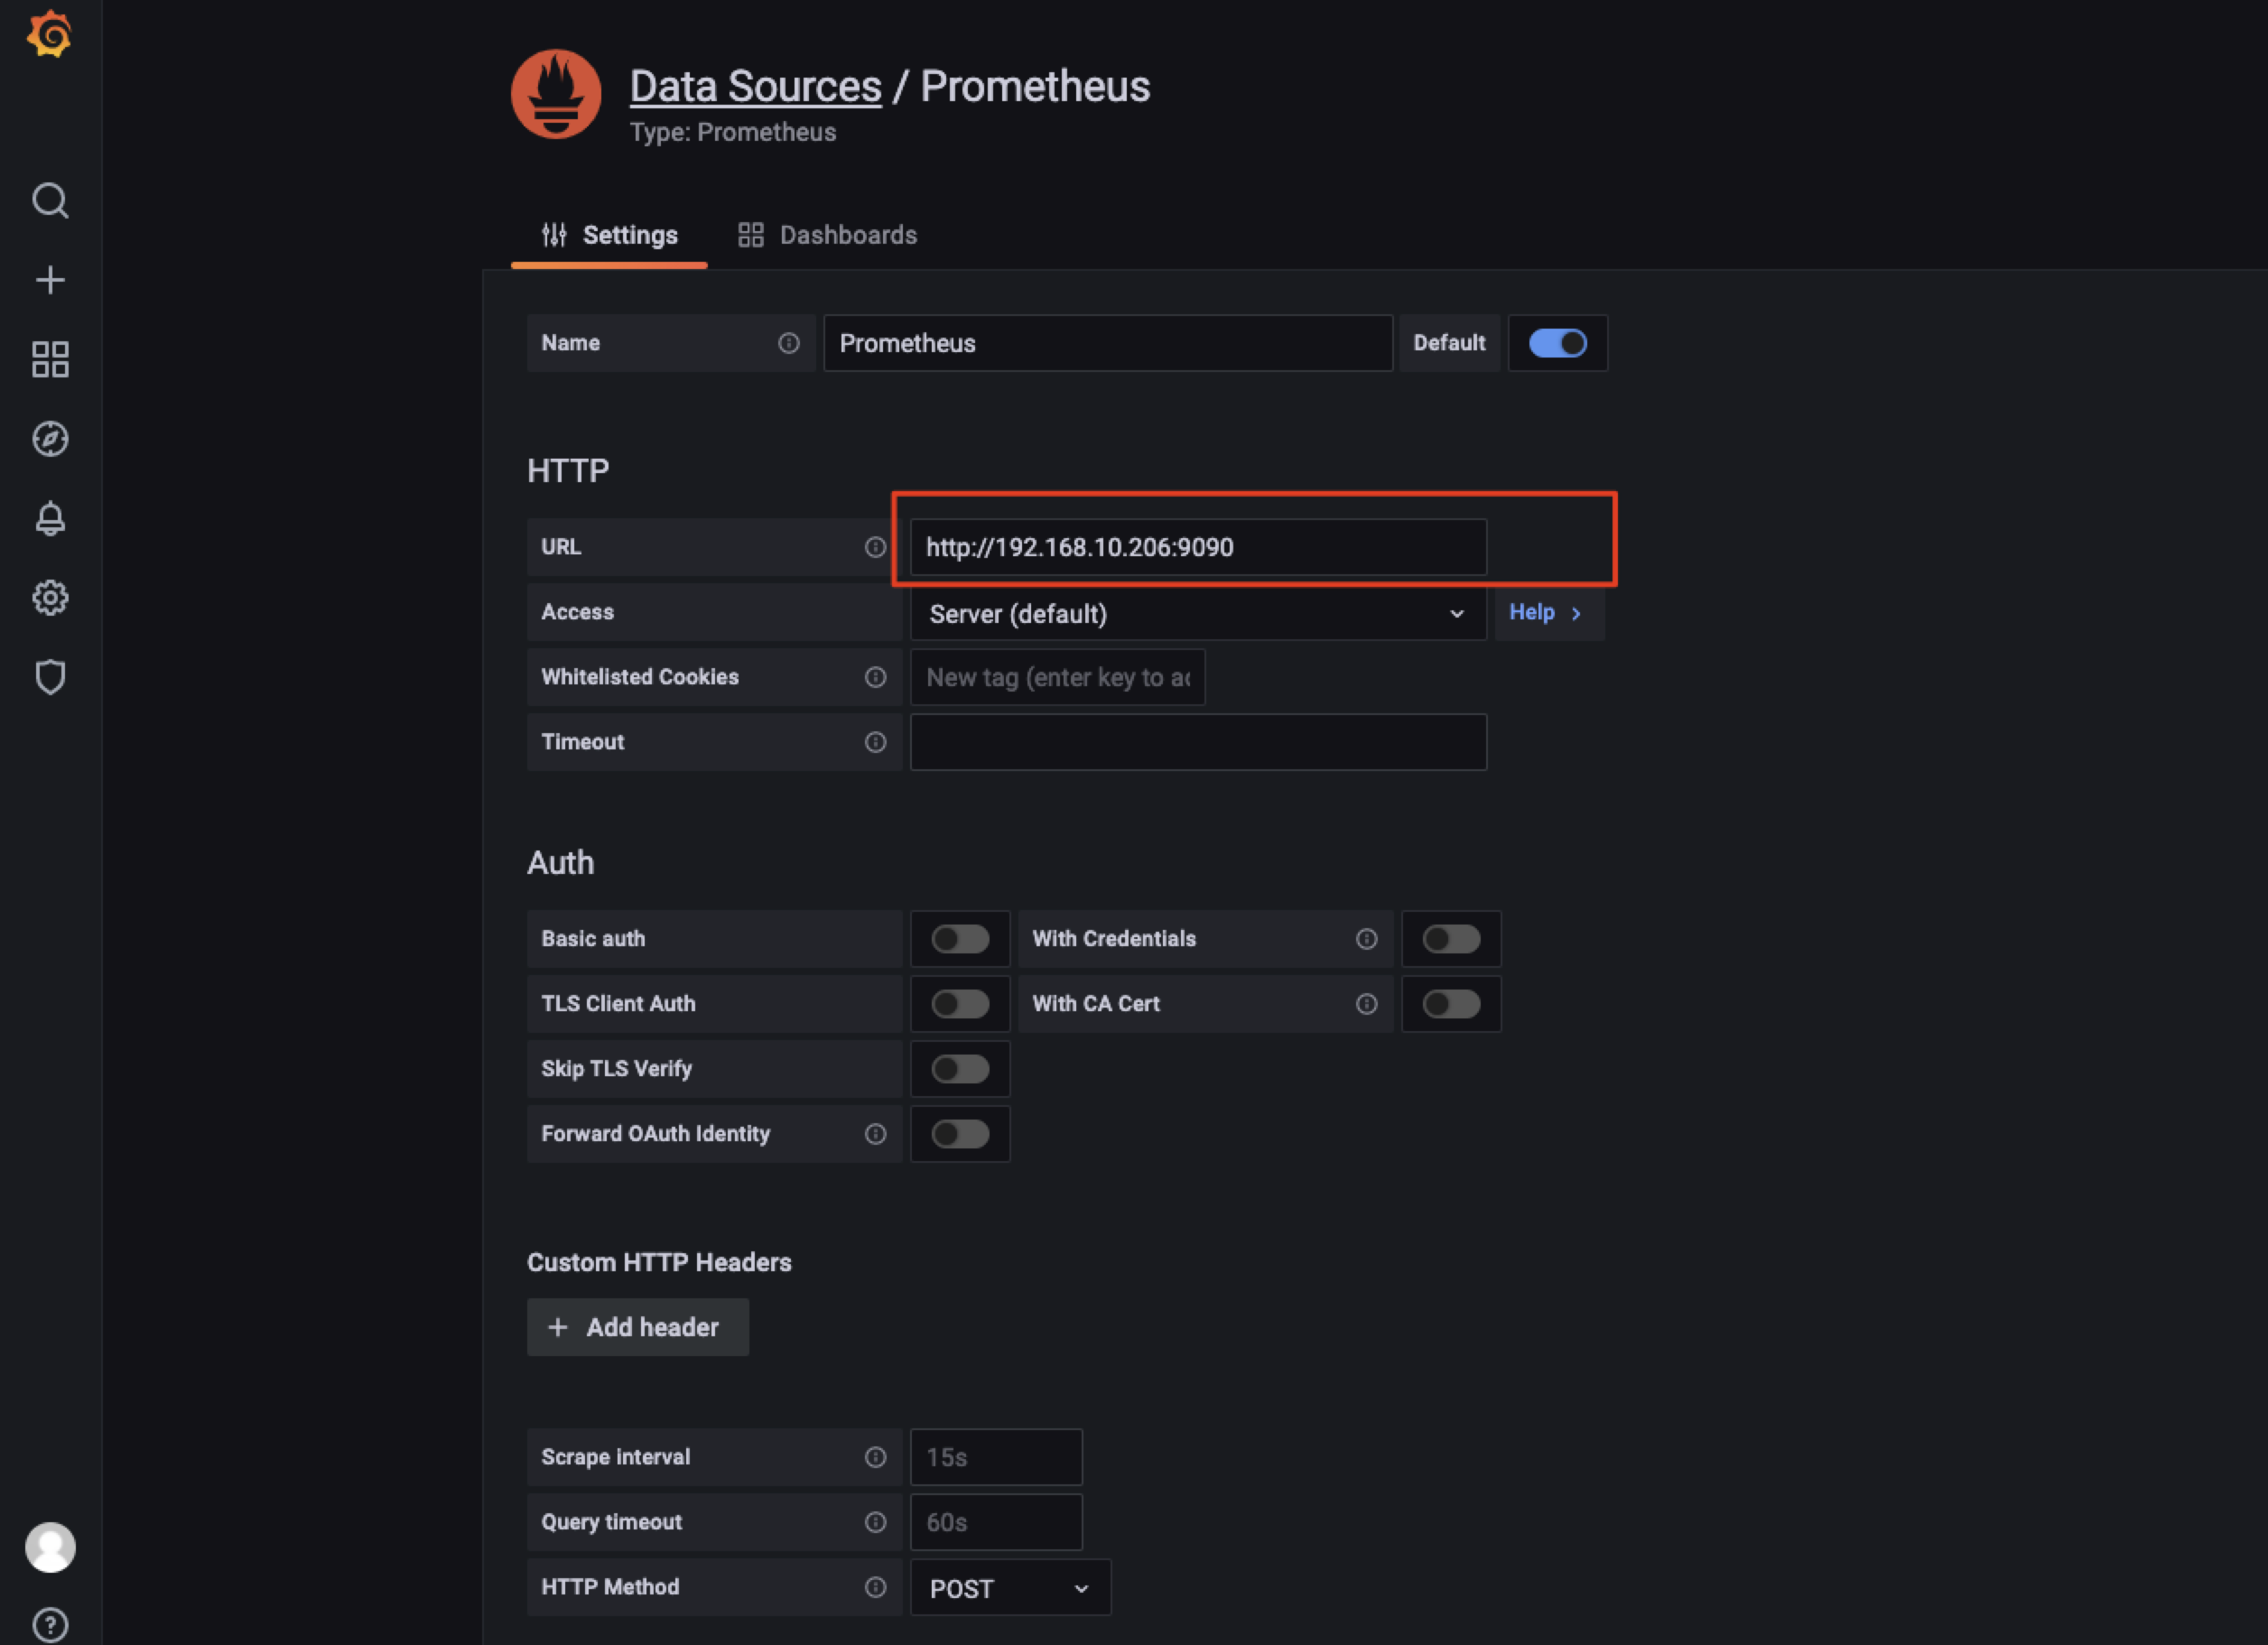Click the Add header button
Image resolution: width=2268 pixels, height=1645 pixels.
tap(637, 1327)
